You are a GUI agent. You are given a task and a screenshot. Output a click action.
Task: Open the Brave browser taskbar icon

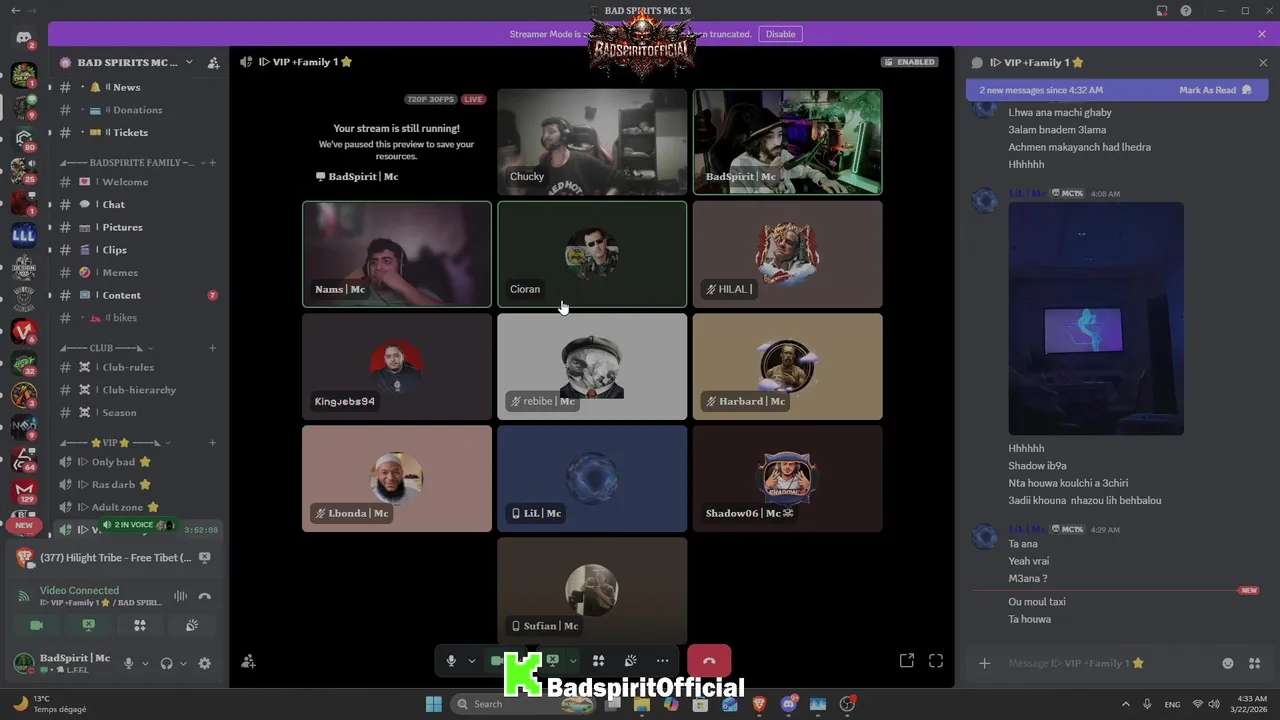(759, 704)
